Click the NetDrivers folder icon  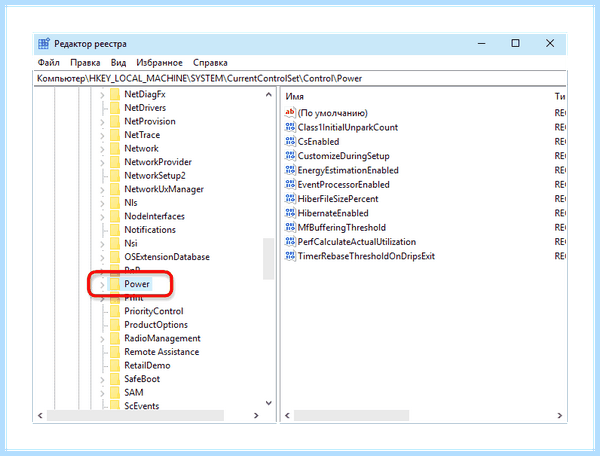[x=115, y=108]
